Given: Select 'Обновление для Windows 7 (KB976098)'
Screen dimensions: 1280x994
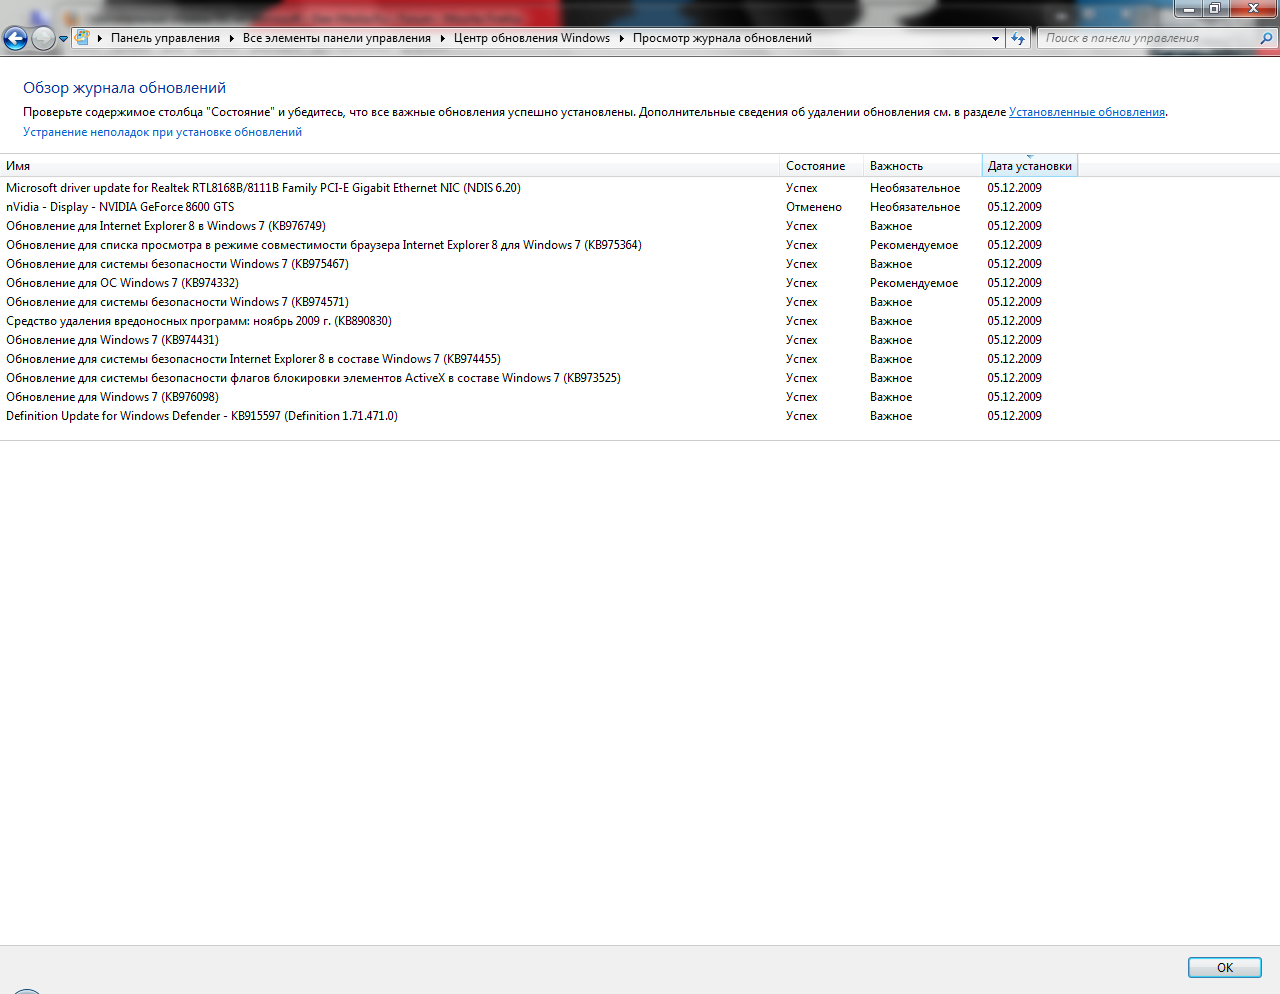Looking at the screenshot, I should click(540, 397).
